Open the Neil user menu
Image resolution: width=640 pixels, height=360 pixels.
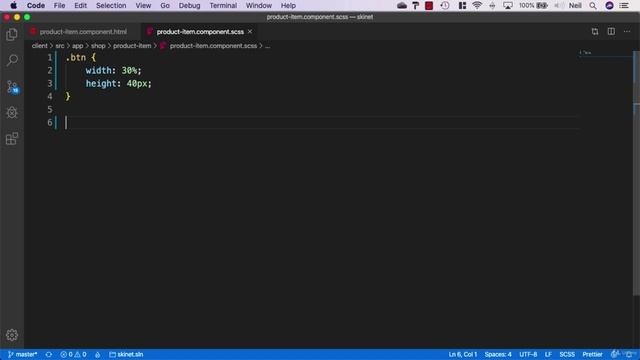[x=575, y=5]
